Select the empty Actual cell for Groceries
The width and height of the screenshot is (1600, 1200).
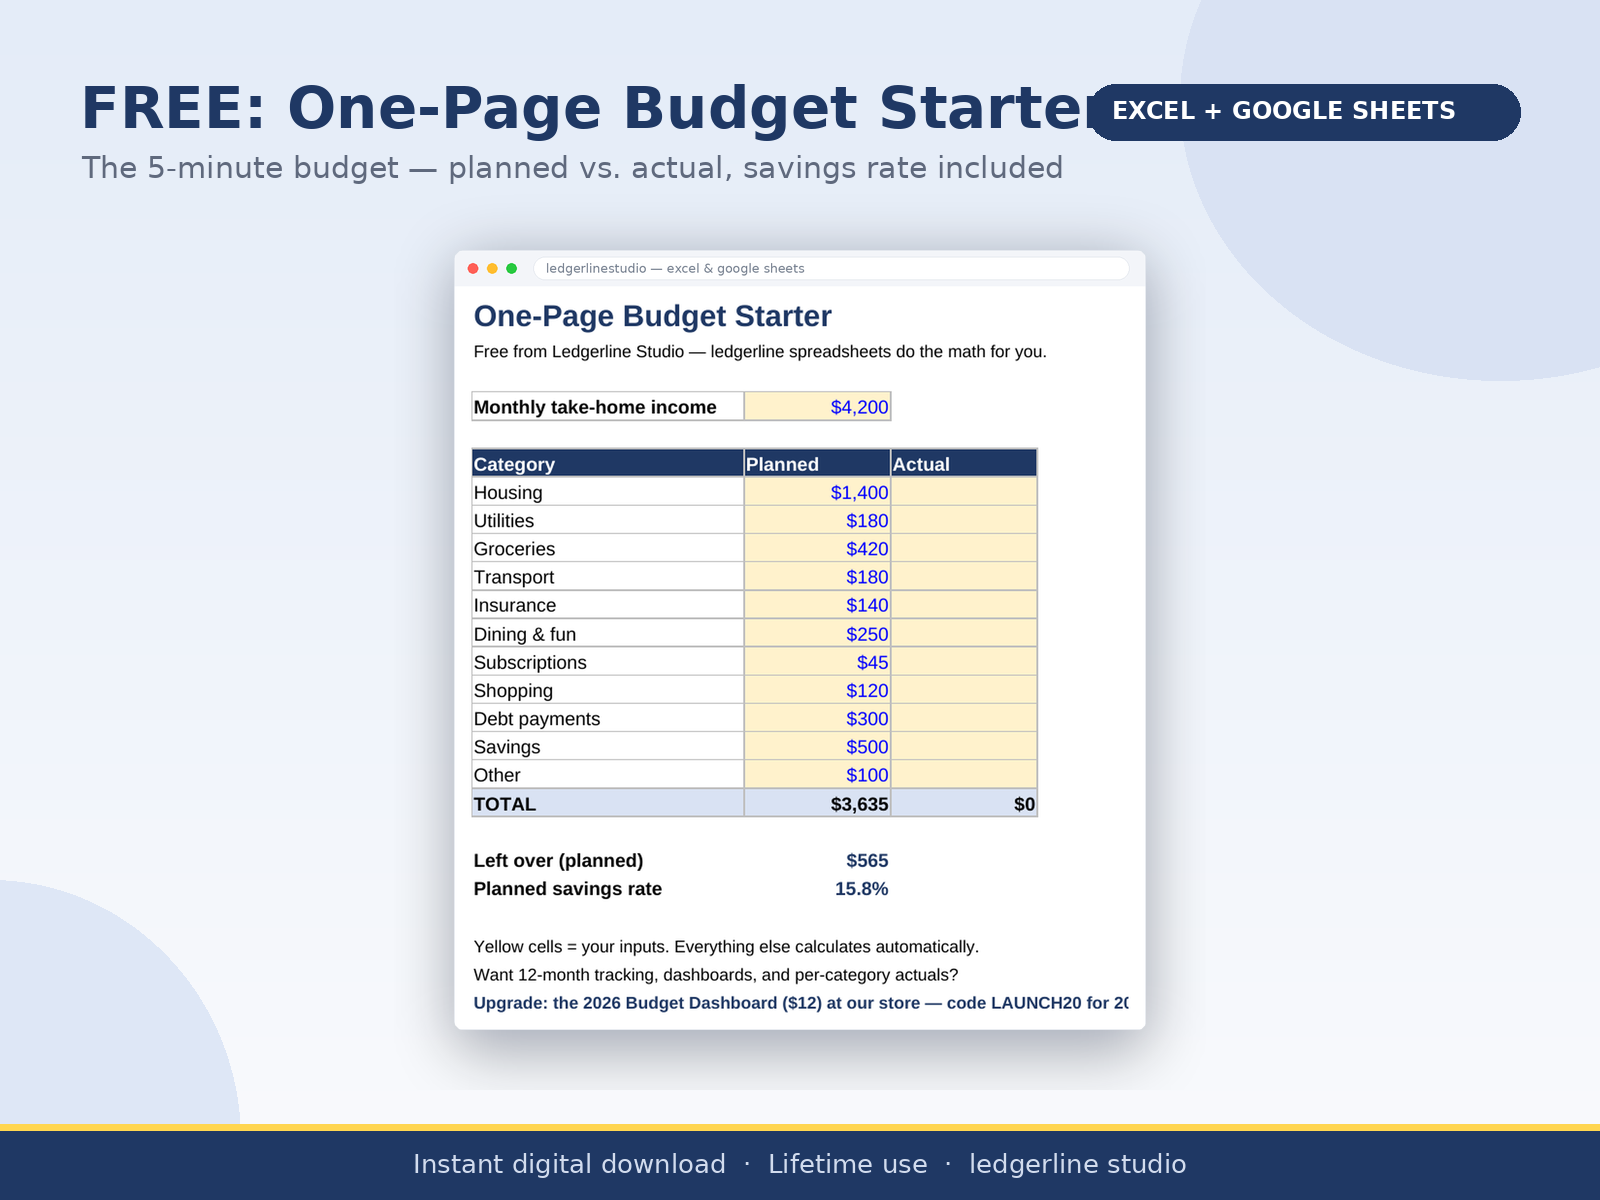[x=964, y=548]
